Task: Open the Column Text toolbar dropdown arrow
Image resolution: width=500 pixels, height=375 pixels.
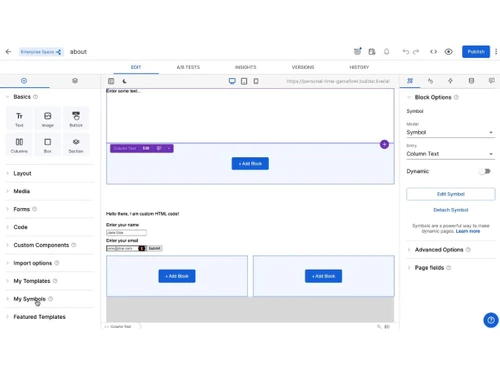Action: 169,148
